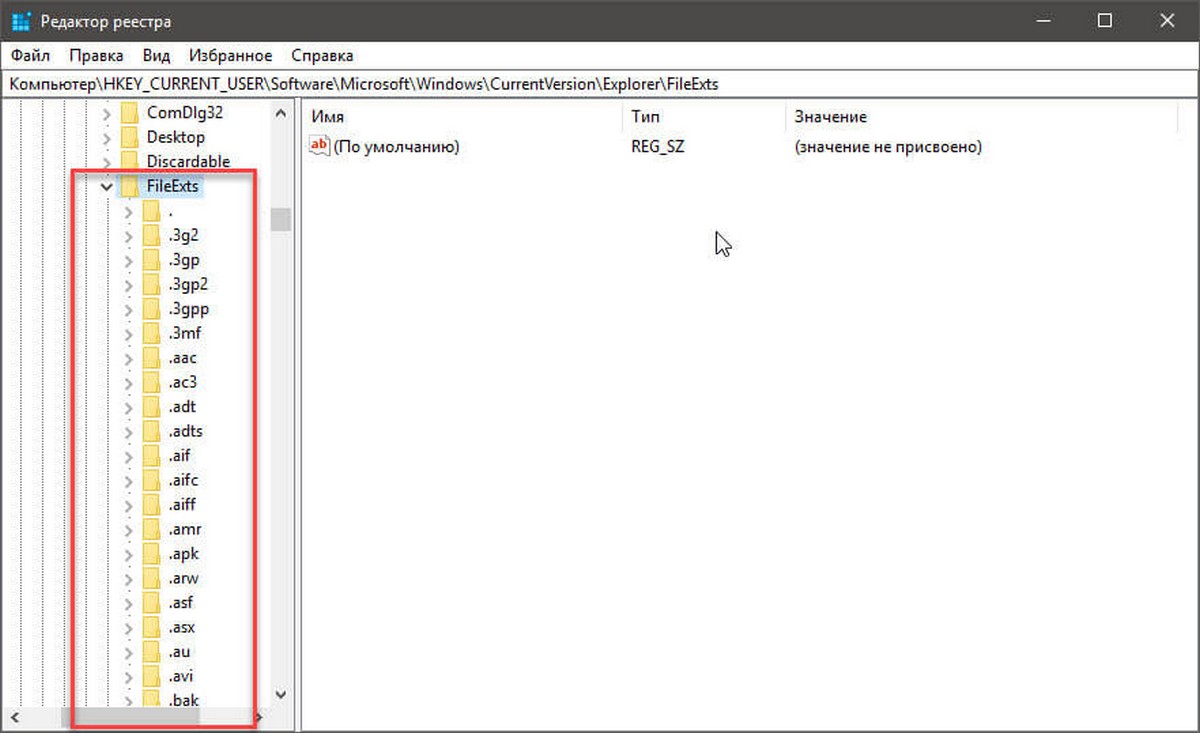Click the REG_SZ type cell
The image size is (1200, 733).
[658, 147]
